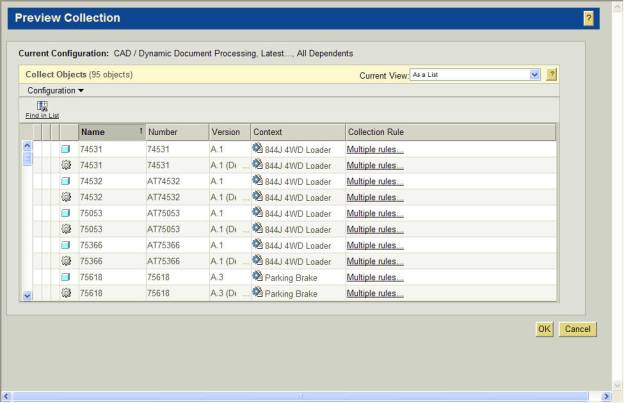
Task: Click the table's scroll-down arrow
Action: (27, 296)
